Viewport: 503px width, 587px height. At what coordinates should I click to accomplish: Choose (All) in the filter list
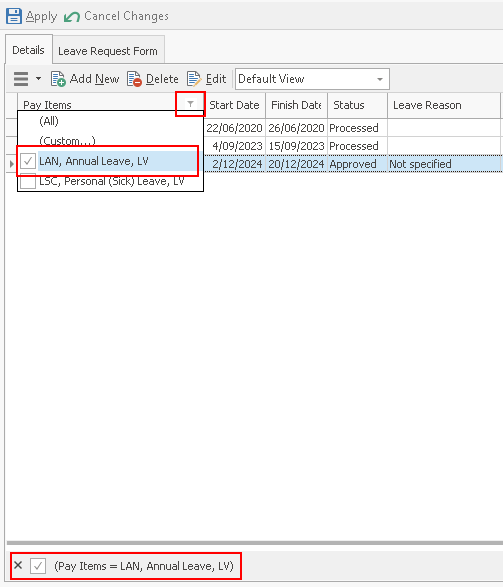[49, 121]
